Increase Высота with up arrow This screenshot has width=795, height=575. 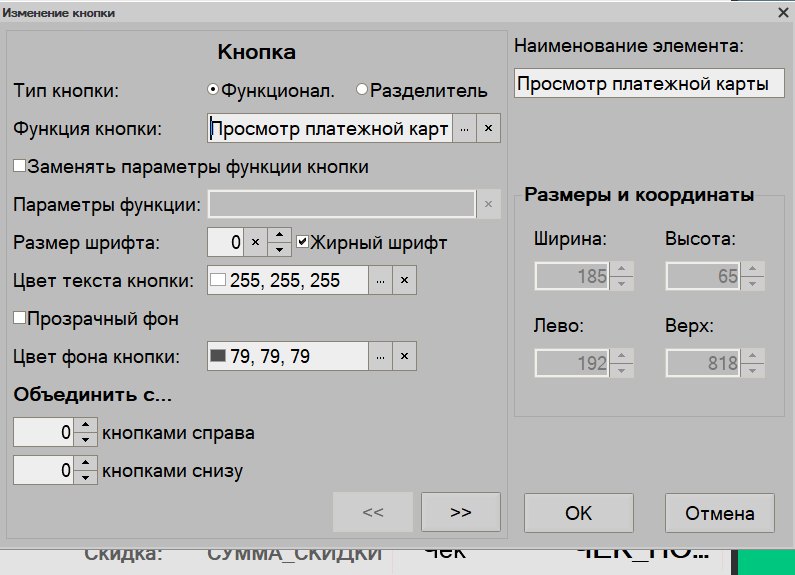pyautogui.click(x=752, y=269)
